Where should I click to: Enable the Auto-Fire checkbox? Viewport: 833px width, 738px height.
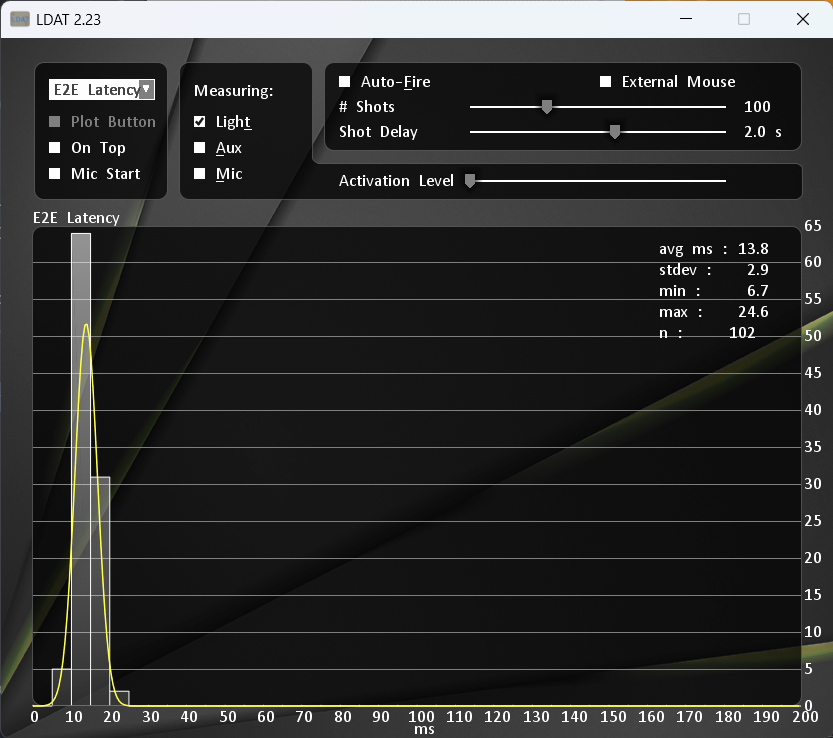click(x=345, y=81)
